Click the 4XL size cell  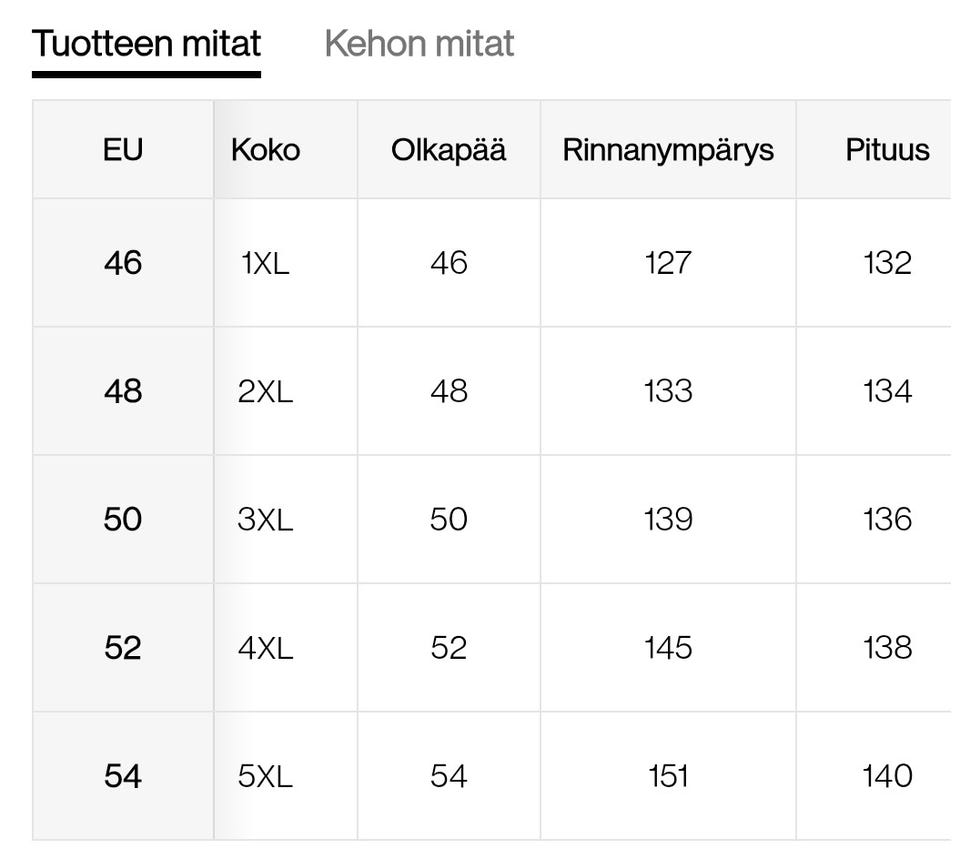[x=265, y=648]
